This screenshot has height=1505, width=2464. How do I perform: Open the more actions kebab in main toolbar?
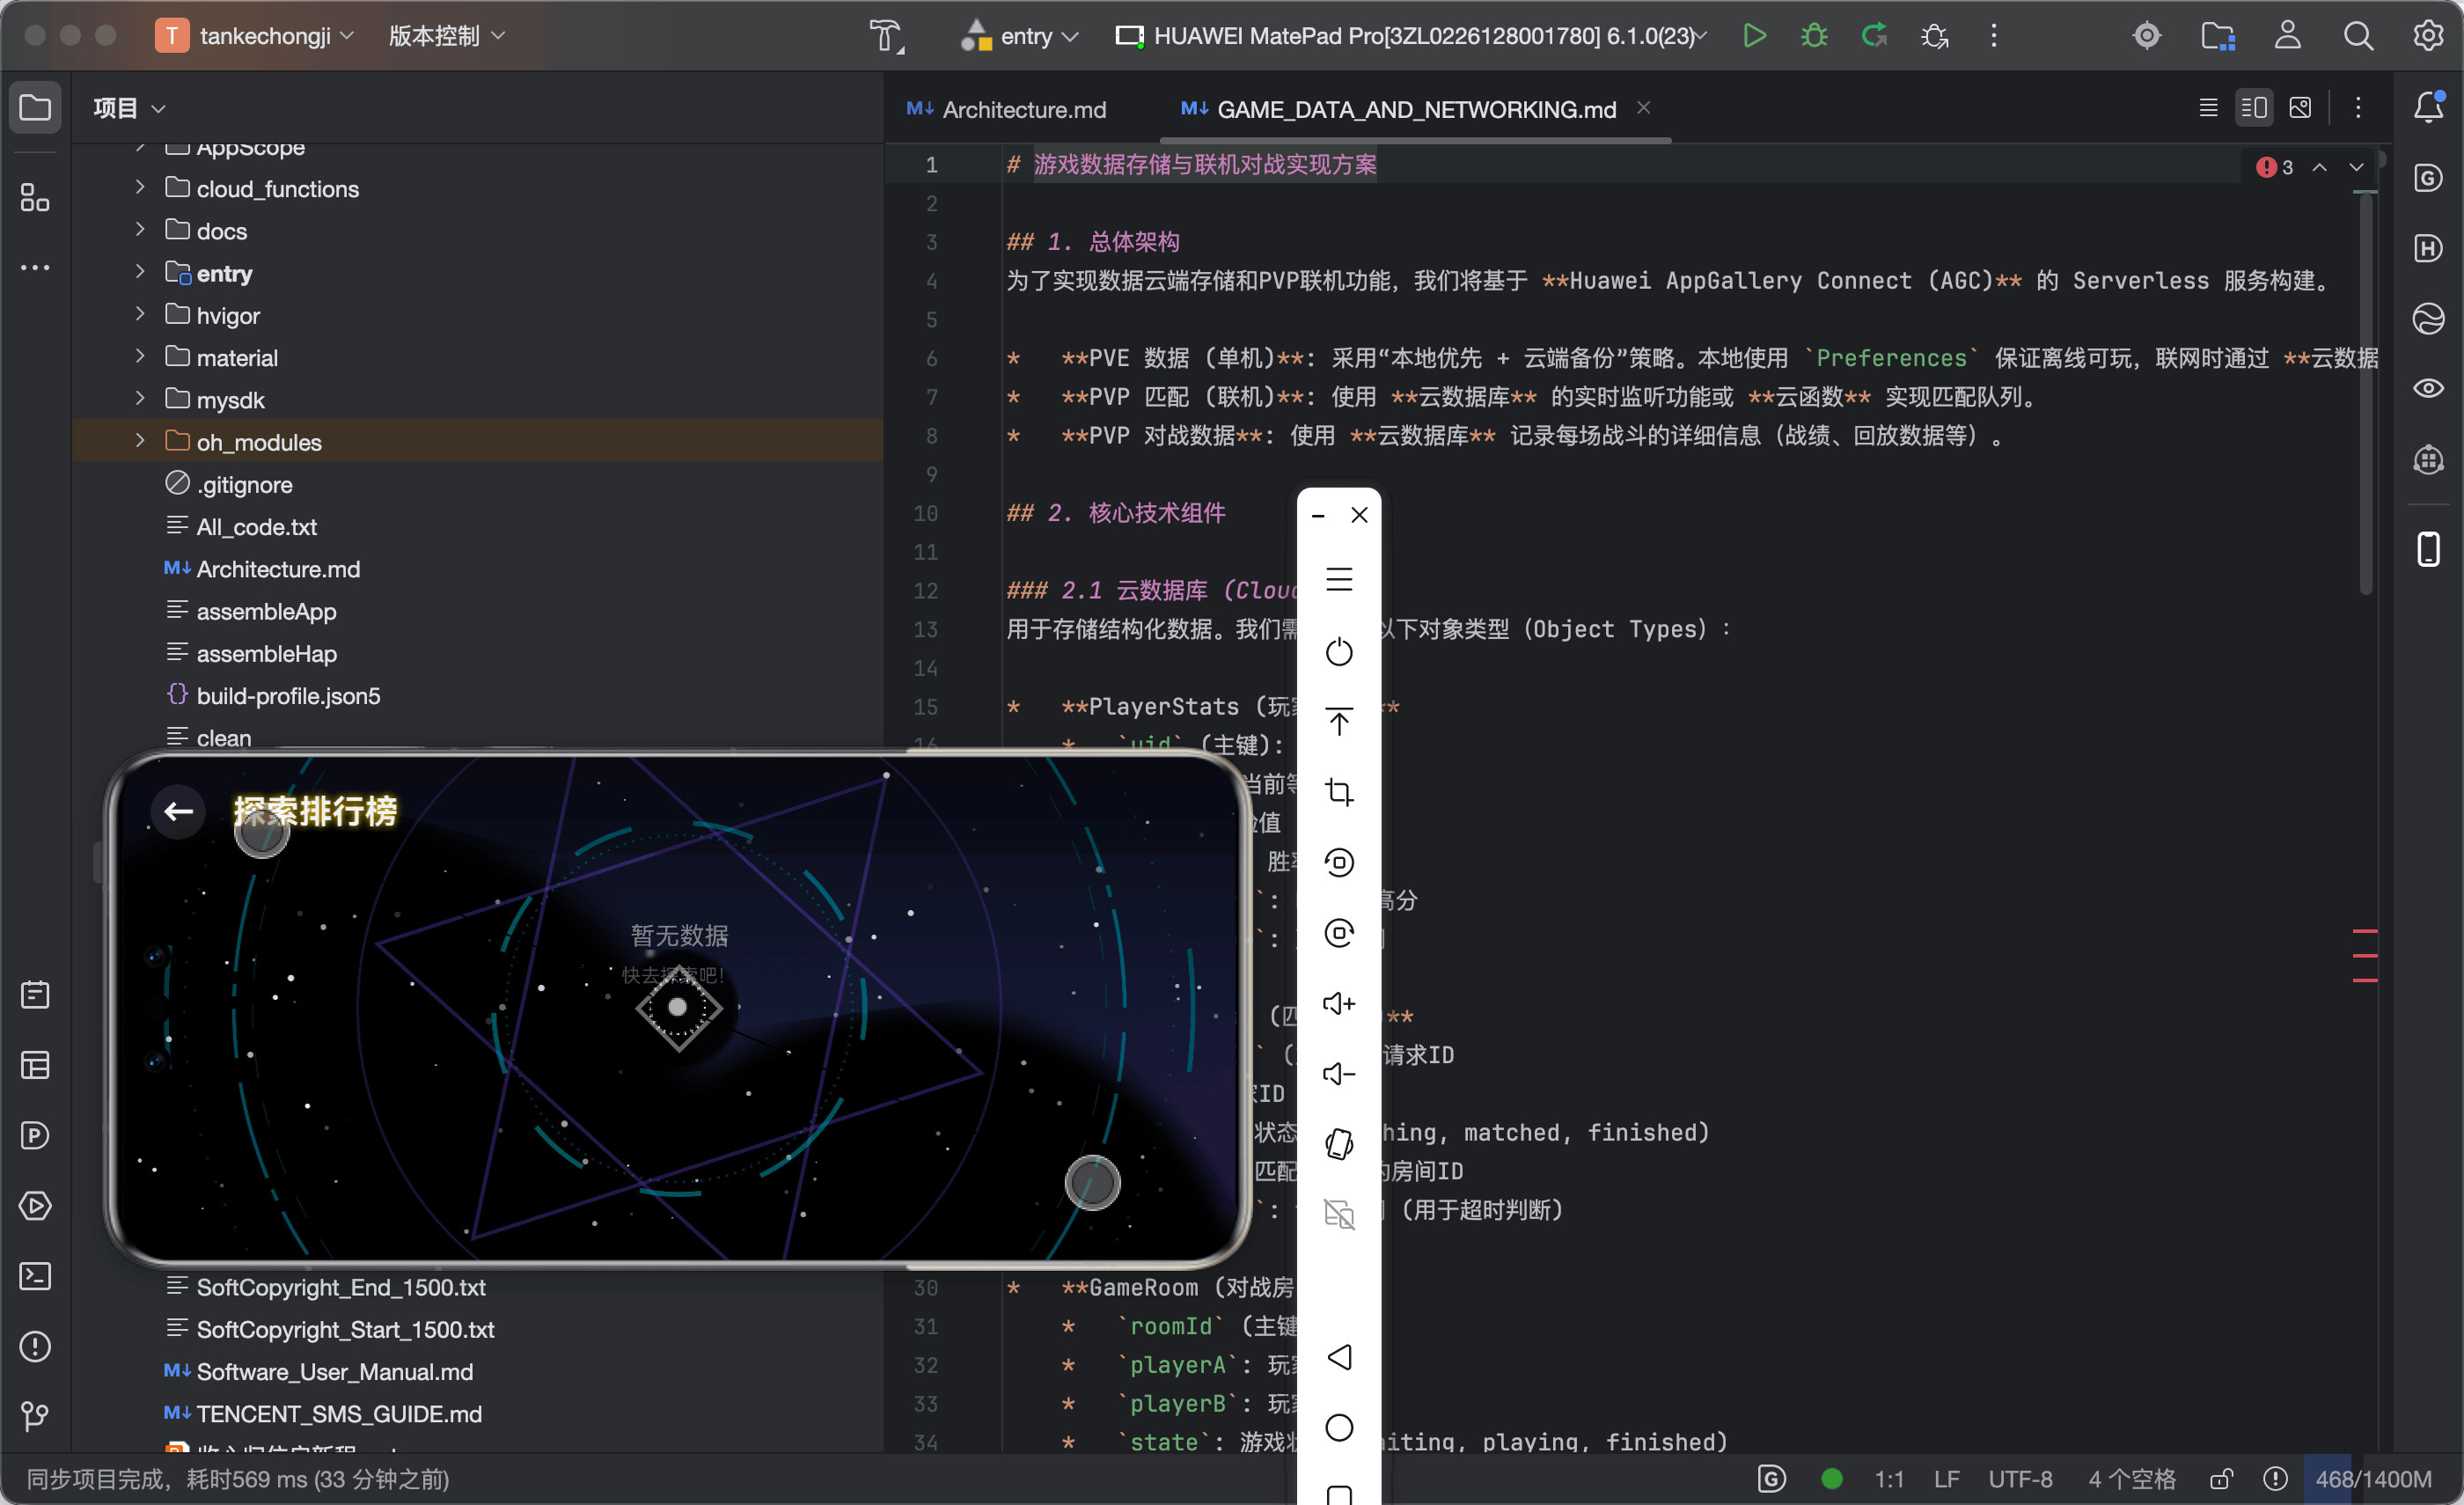[1994, 36]
